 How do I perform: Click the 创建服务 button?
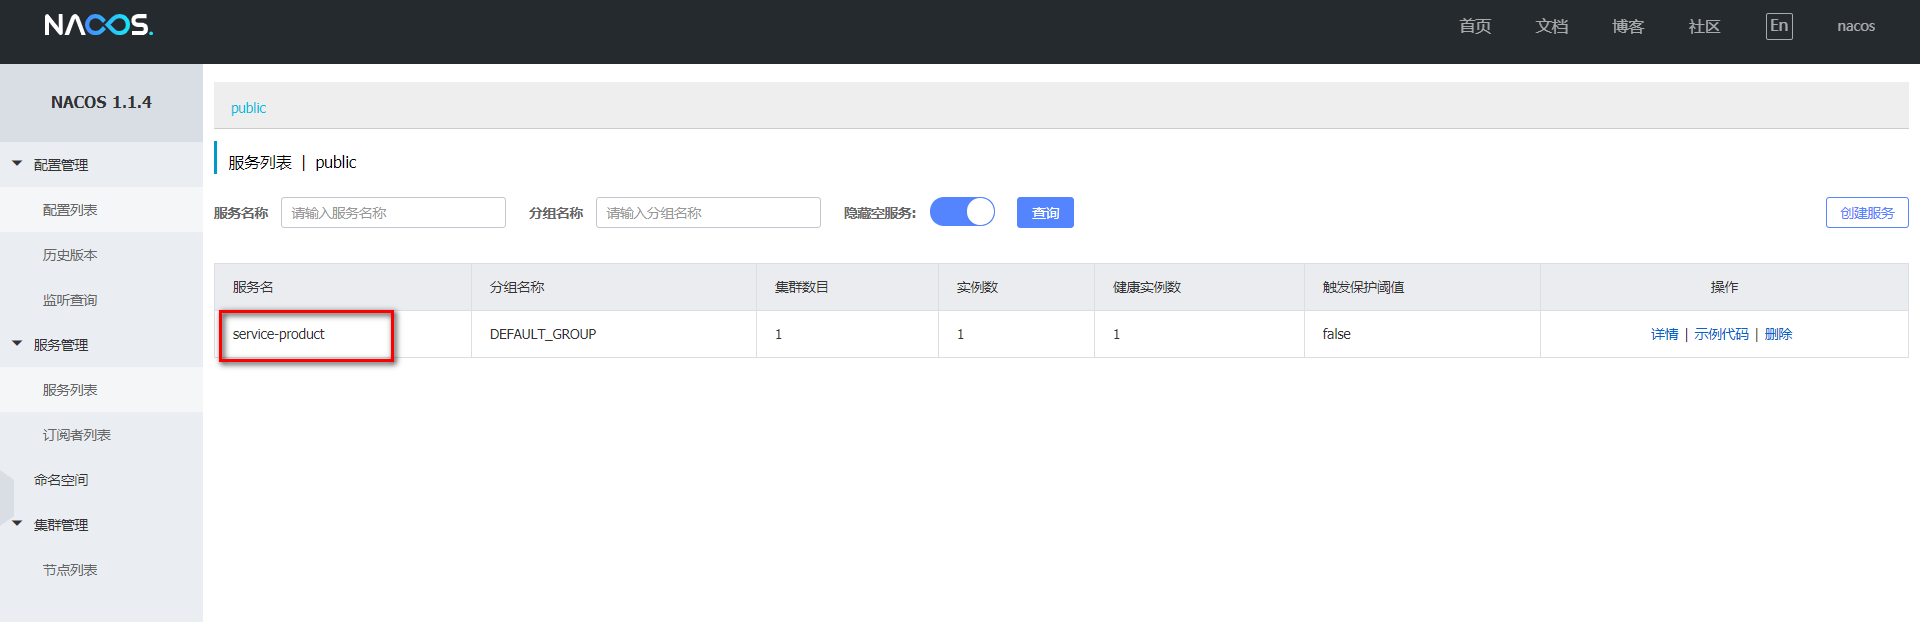point(1867,212)
